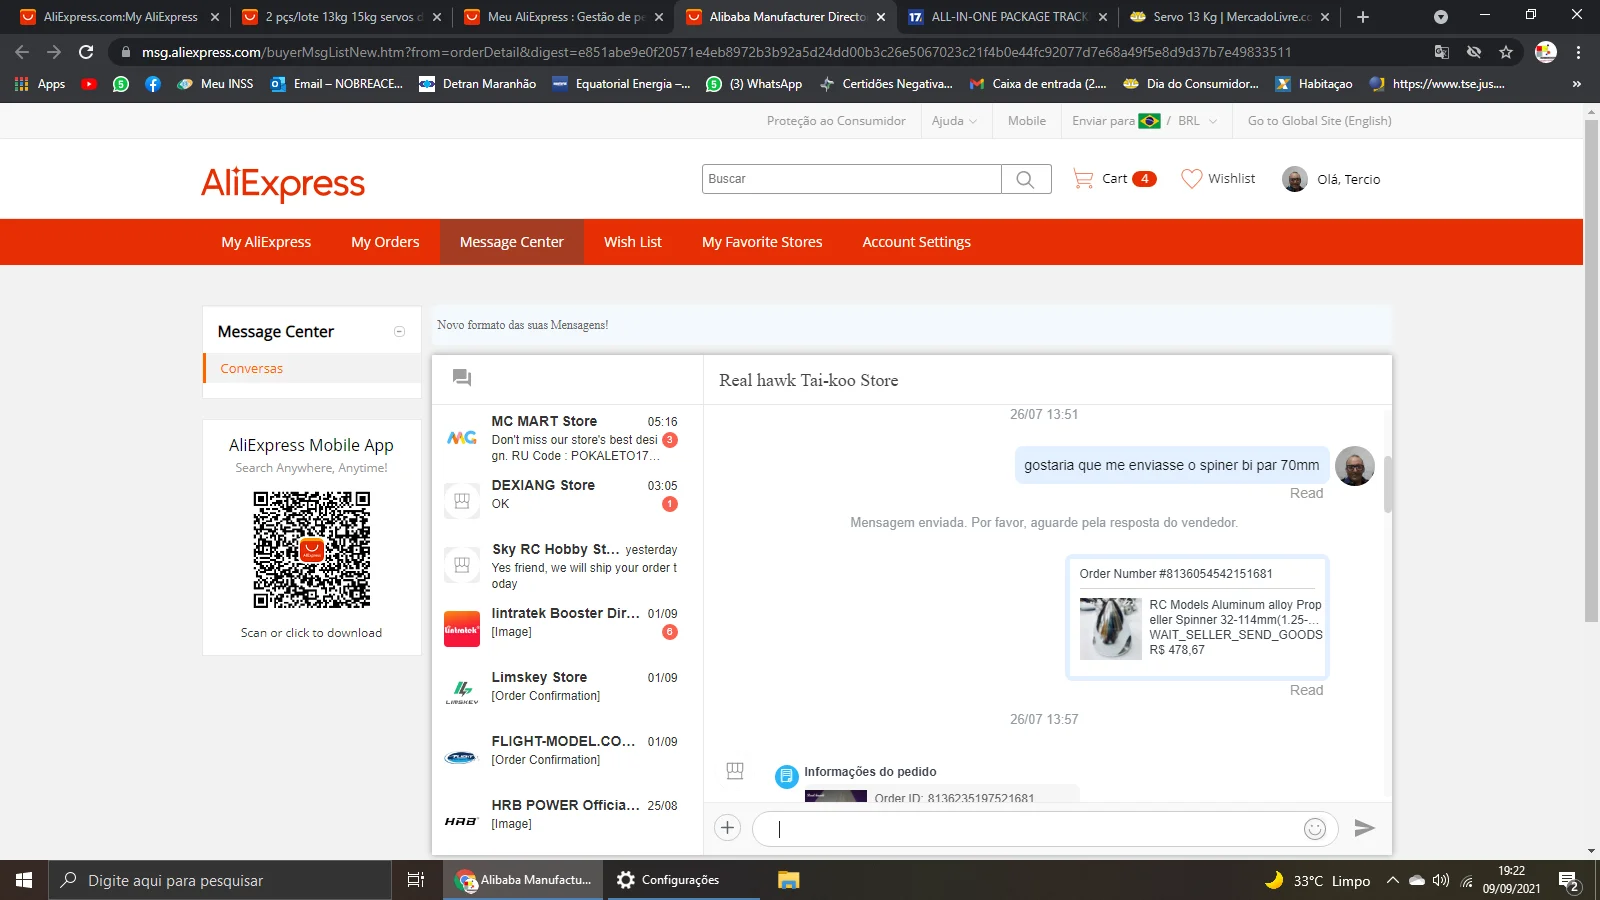The width and height of the screenshot is (1600, 900).
Task: Open the notification center icon
Action: [1568, 881]
